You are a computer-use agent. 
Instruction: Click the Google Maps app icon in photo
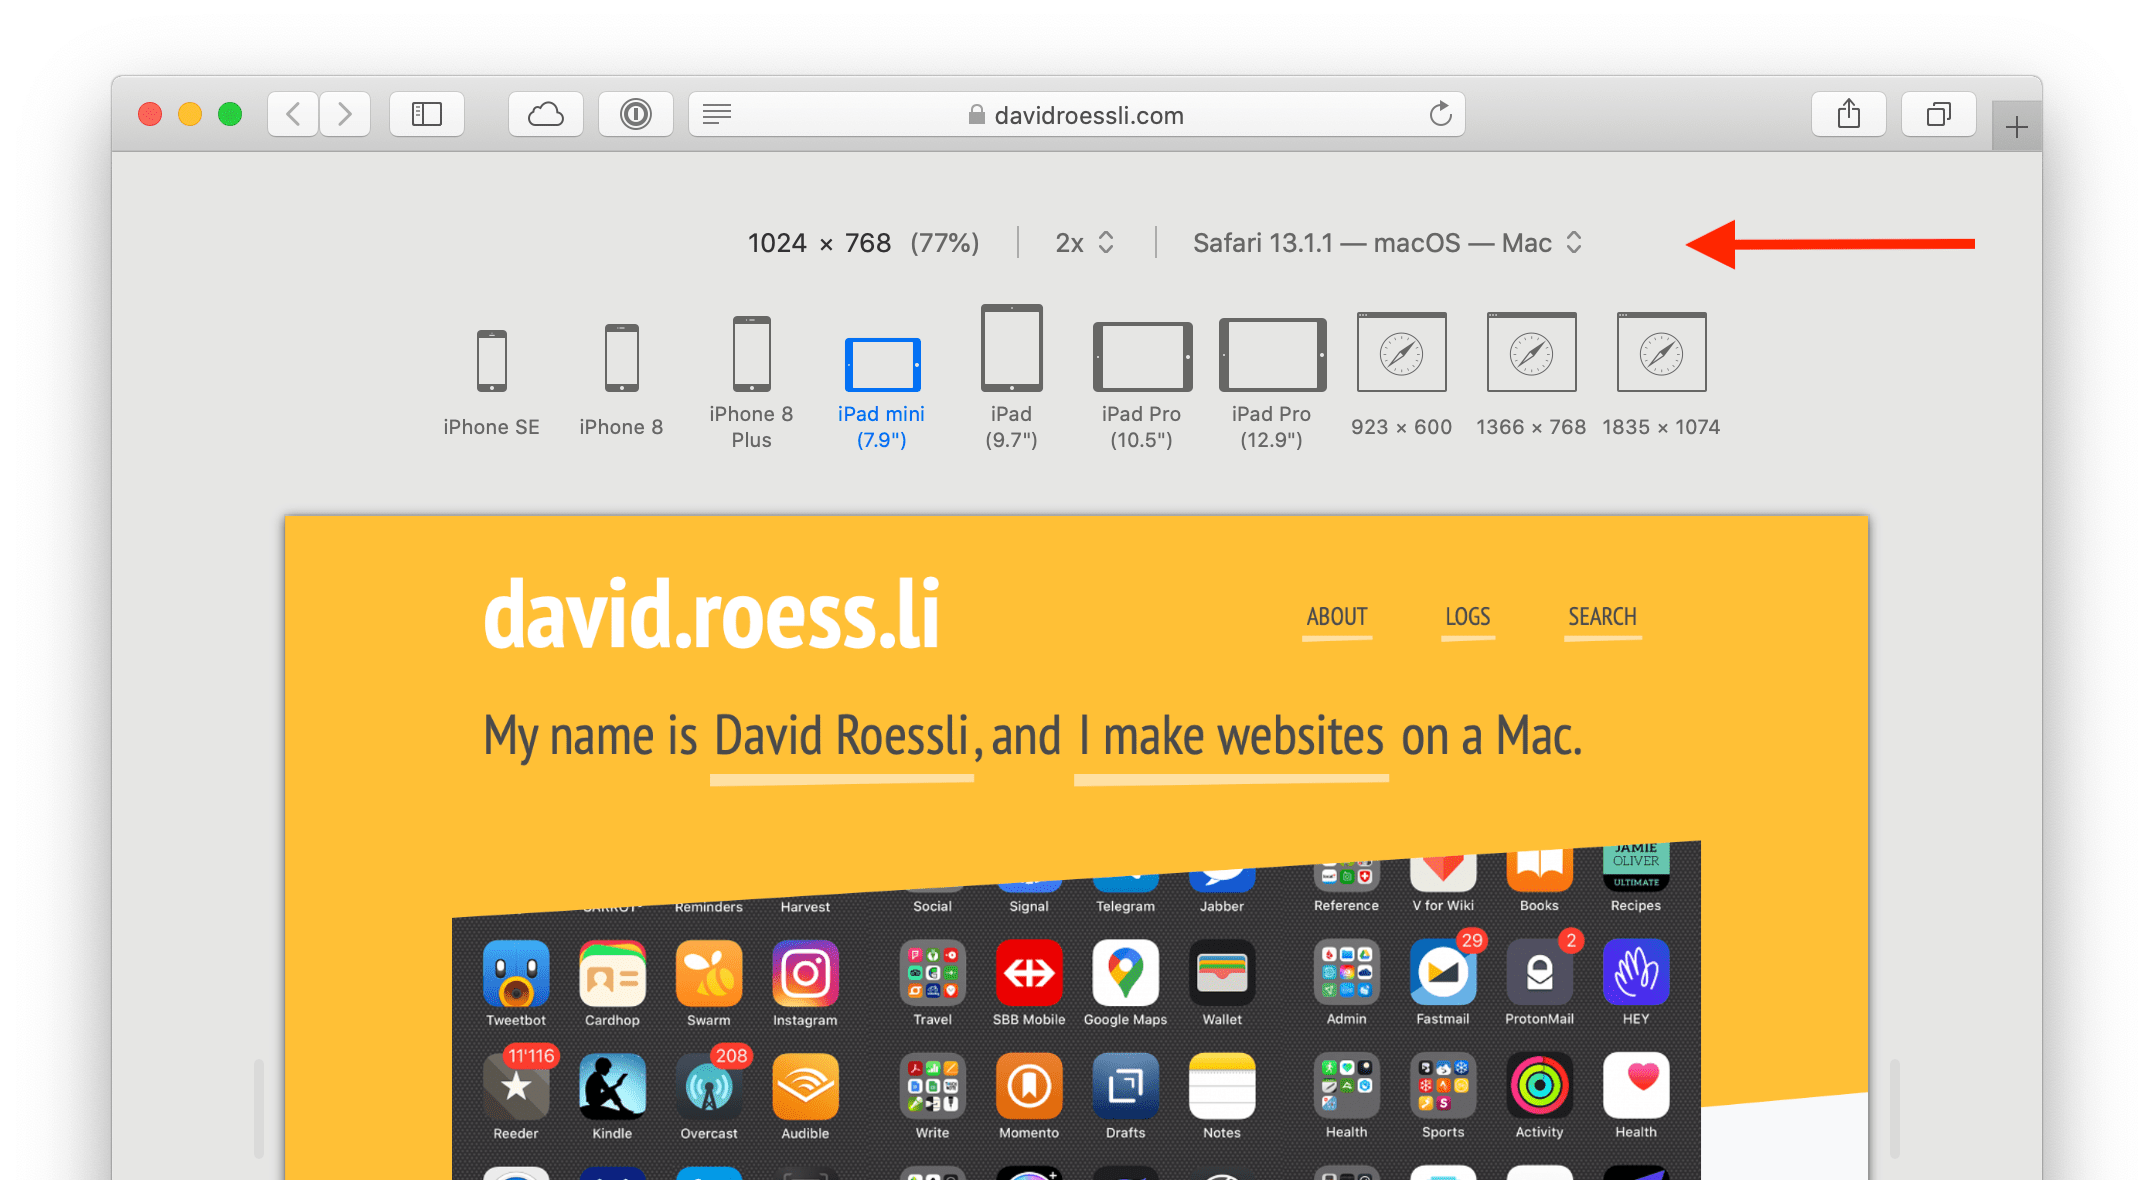point(1125,972)
